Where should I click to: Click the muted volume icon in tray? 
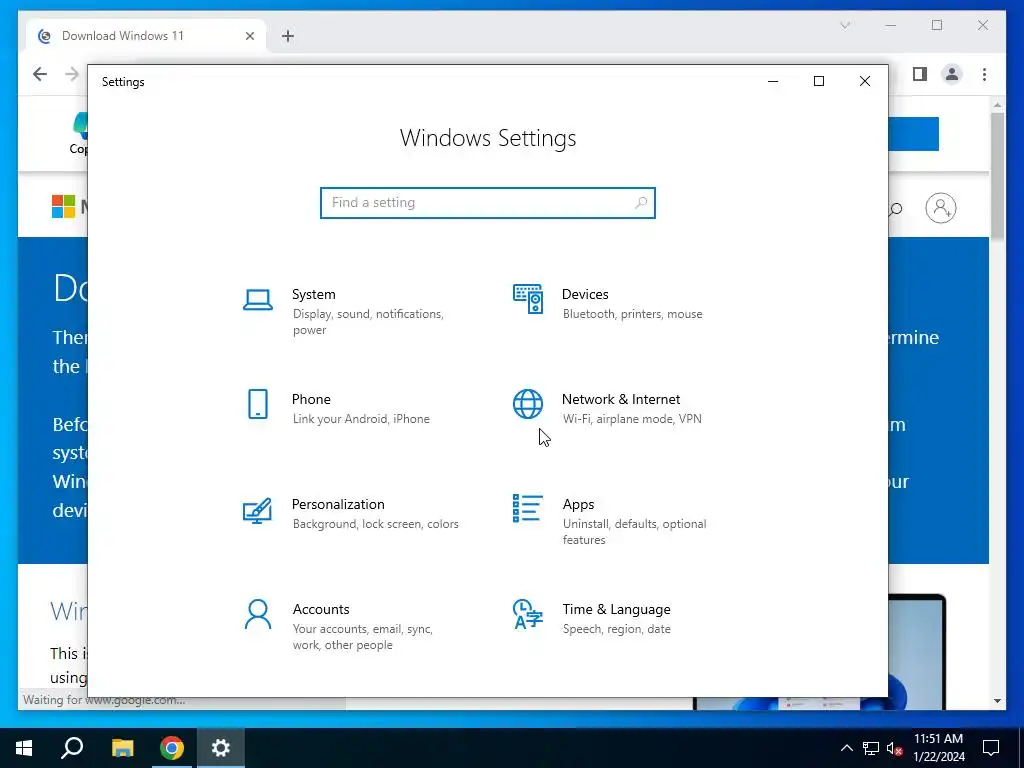895,748
